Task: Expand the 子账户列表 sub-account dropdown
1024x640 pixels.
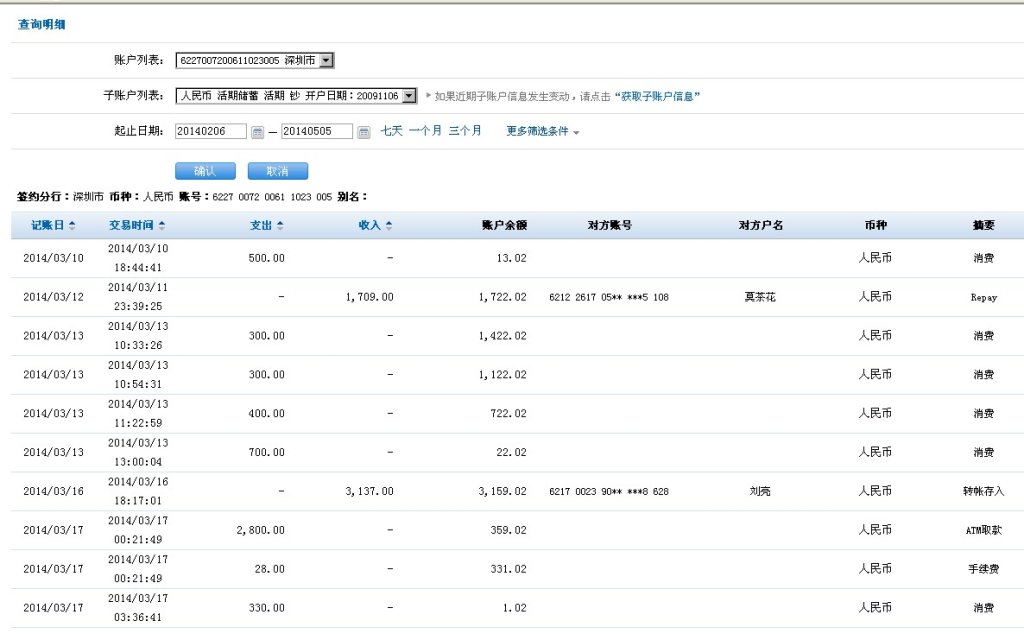Action: [408, 96]
